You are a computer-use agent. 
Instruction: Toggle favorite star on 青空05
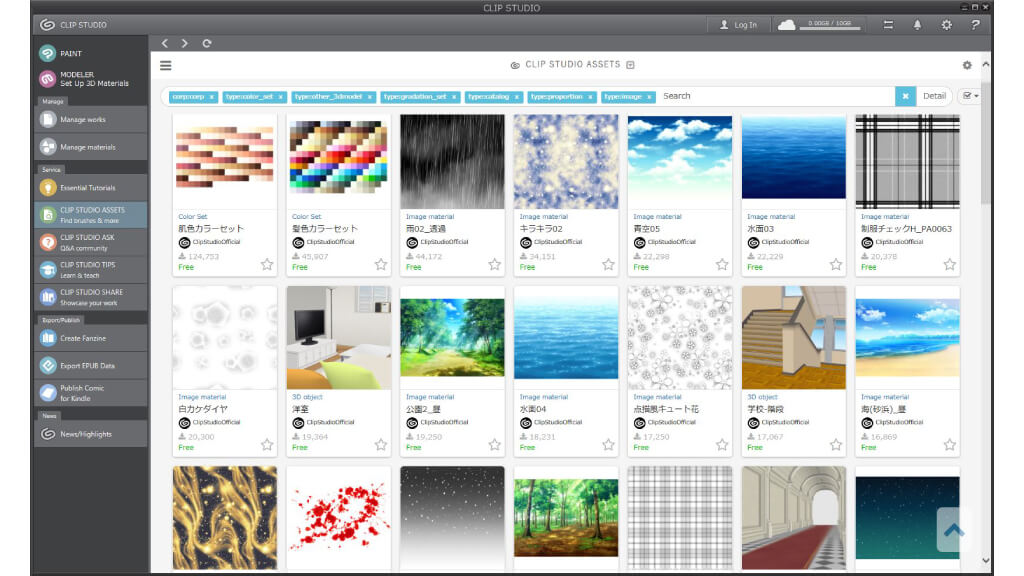click(x=722, y=264)
